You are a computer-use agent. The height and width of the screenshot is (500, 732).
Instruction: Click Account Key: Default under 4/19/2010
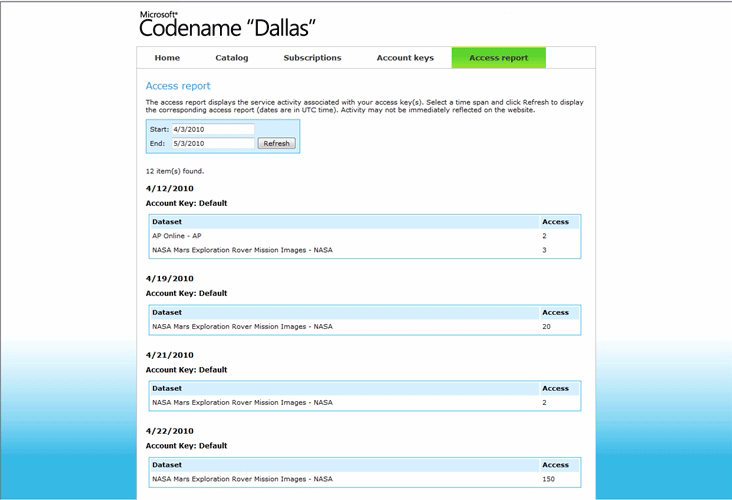click(186, 293)
